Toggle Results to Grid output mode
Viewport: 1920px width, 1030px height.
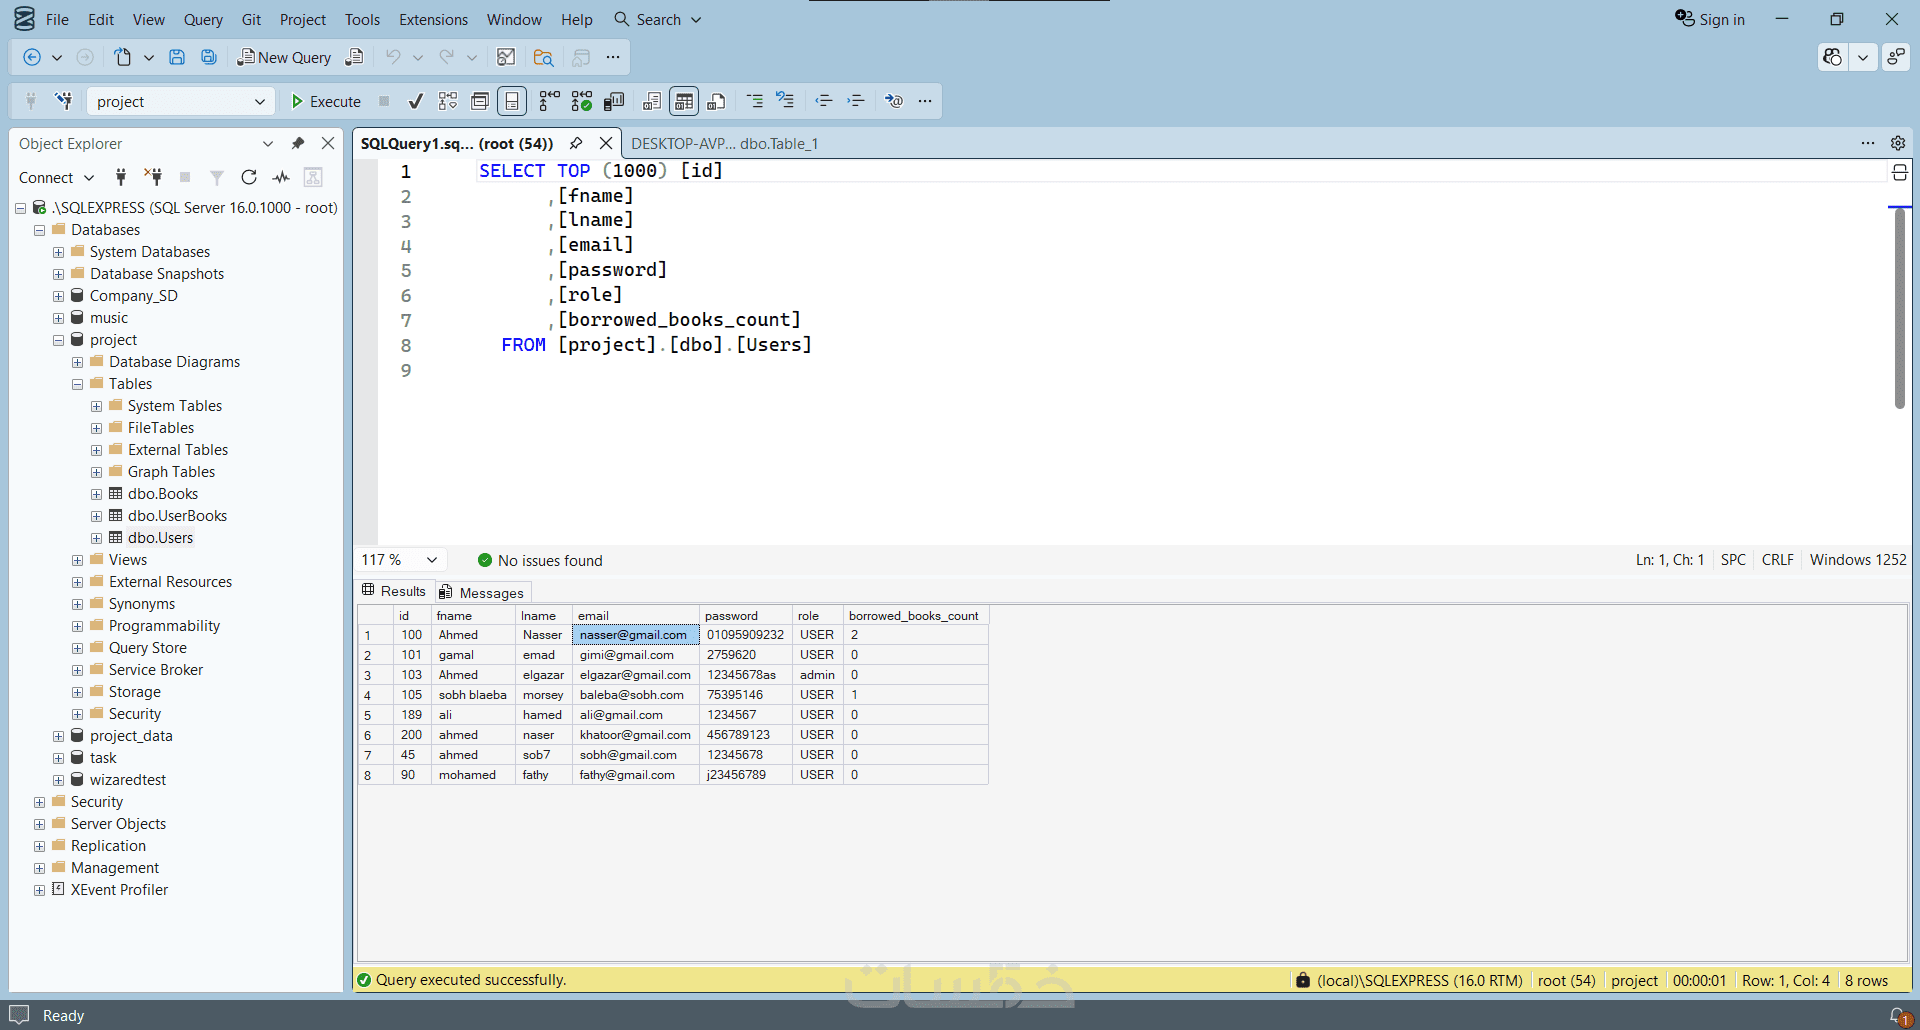coord(684,101)
